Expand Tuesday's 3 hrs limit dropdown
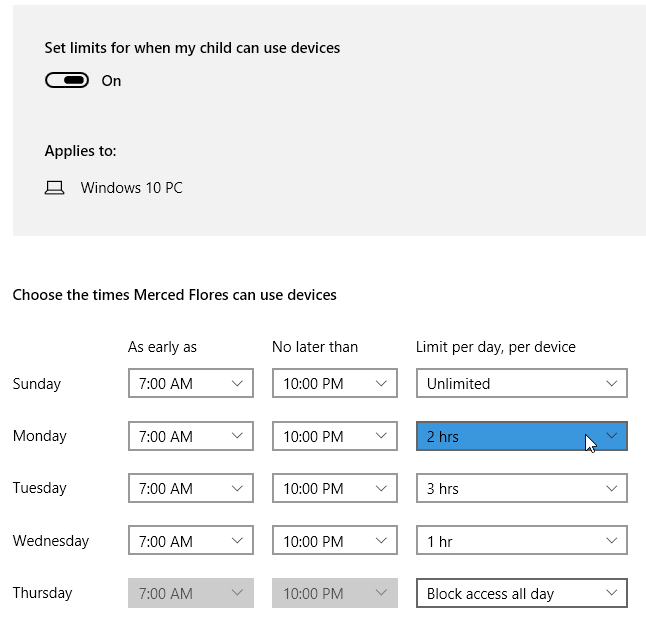Screen dimensions: 646x618 (521, 488)
